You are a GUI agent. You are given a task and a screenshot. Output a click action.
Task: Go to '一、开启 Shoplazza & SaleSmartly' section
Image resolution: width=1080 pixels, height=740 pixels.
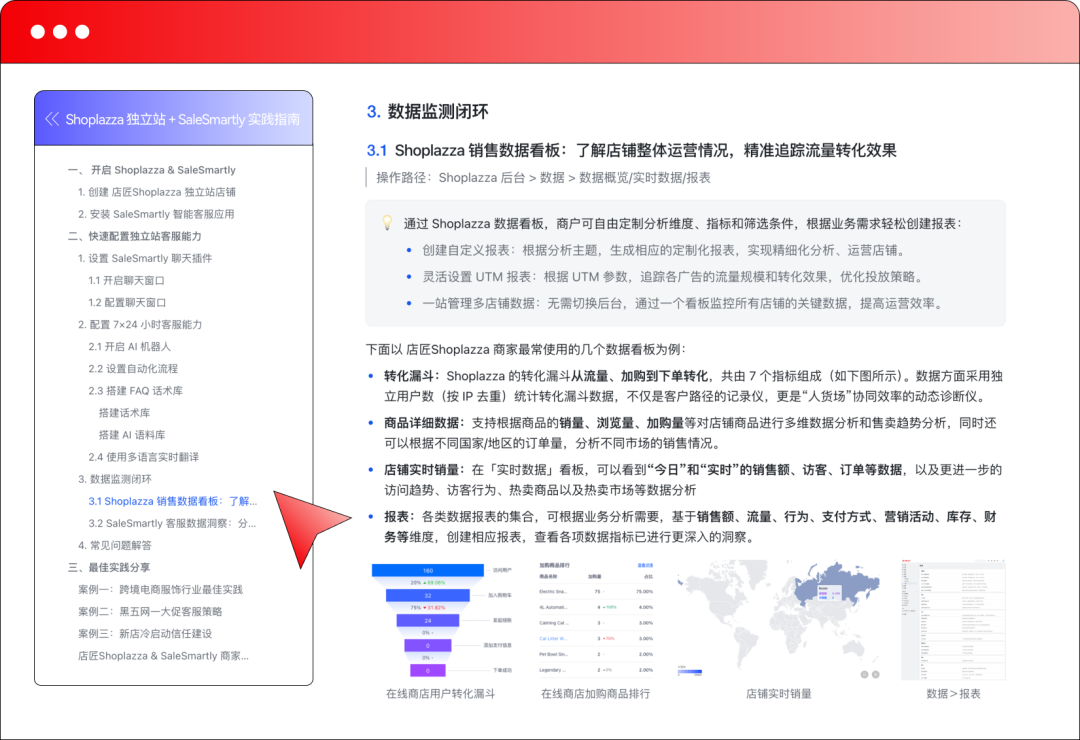(152, 169)
